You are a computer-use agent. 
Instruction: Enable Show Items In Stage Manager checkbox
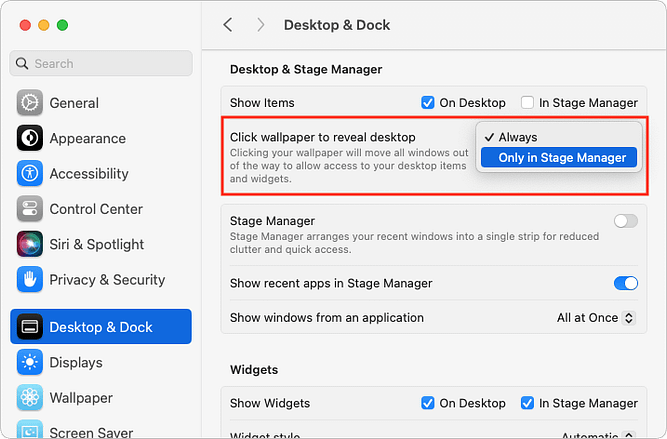527,103
